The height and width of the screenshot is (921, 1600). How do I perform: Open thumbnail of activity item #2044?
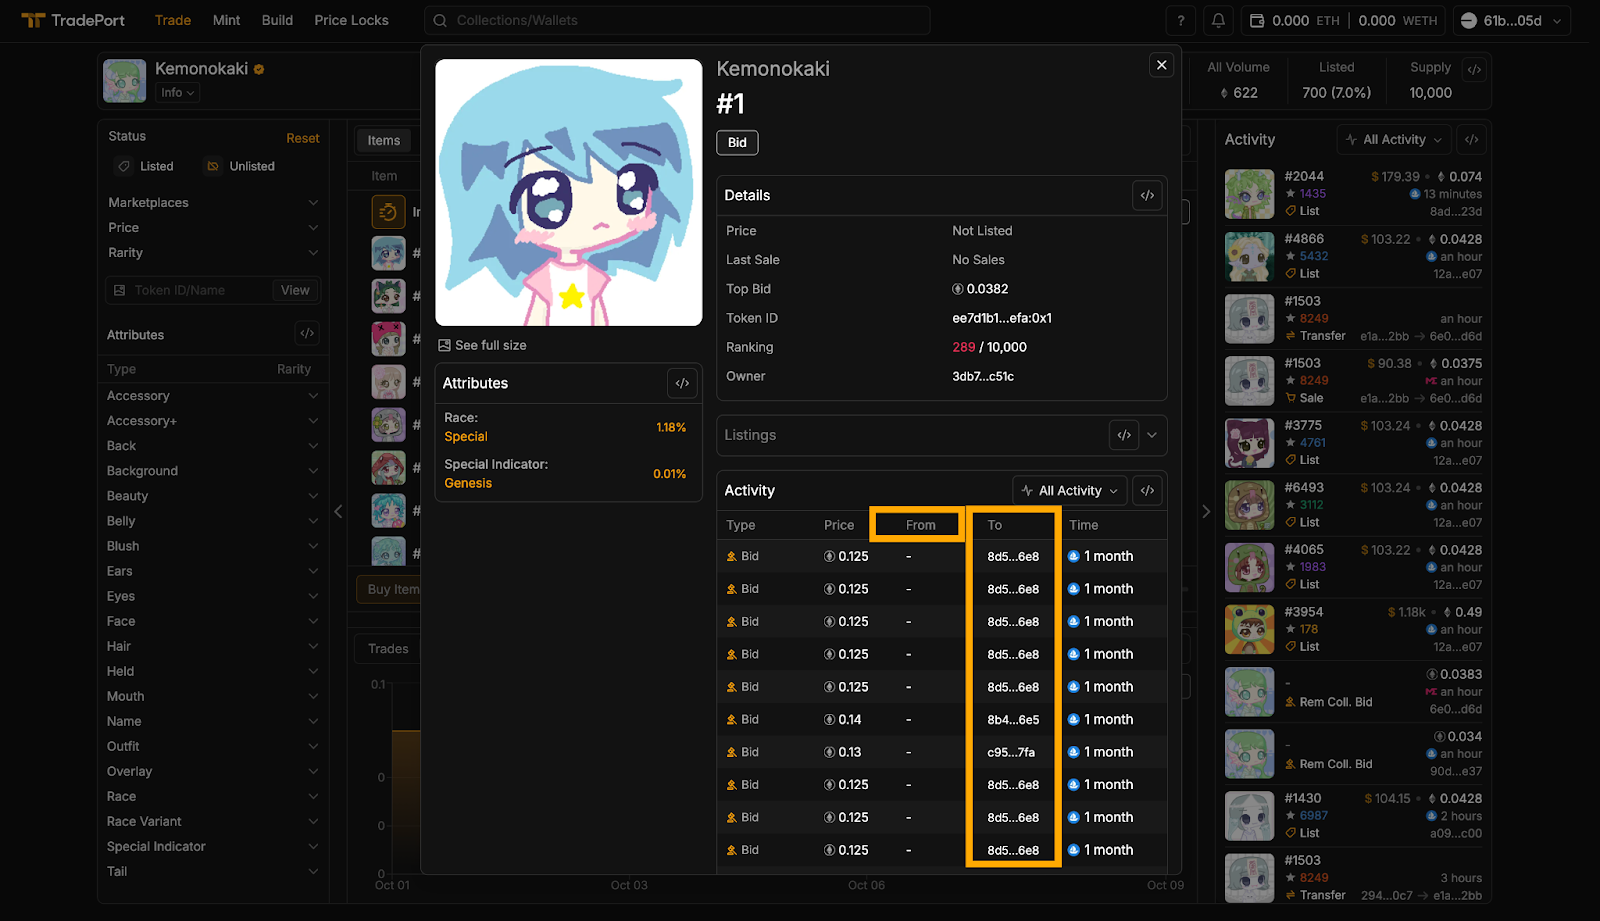(x=1249, y=194)
